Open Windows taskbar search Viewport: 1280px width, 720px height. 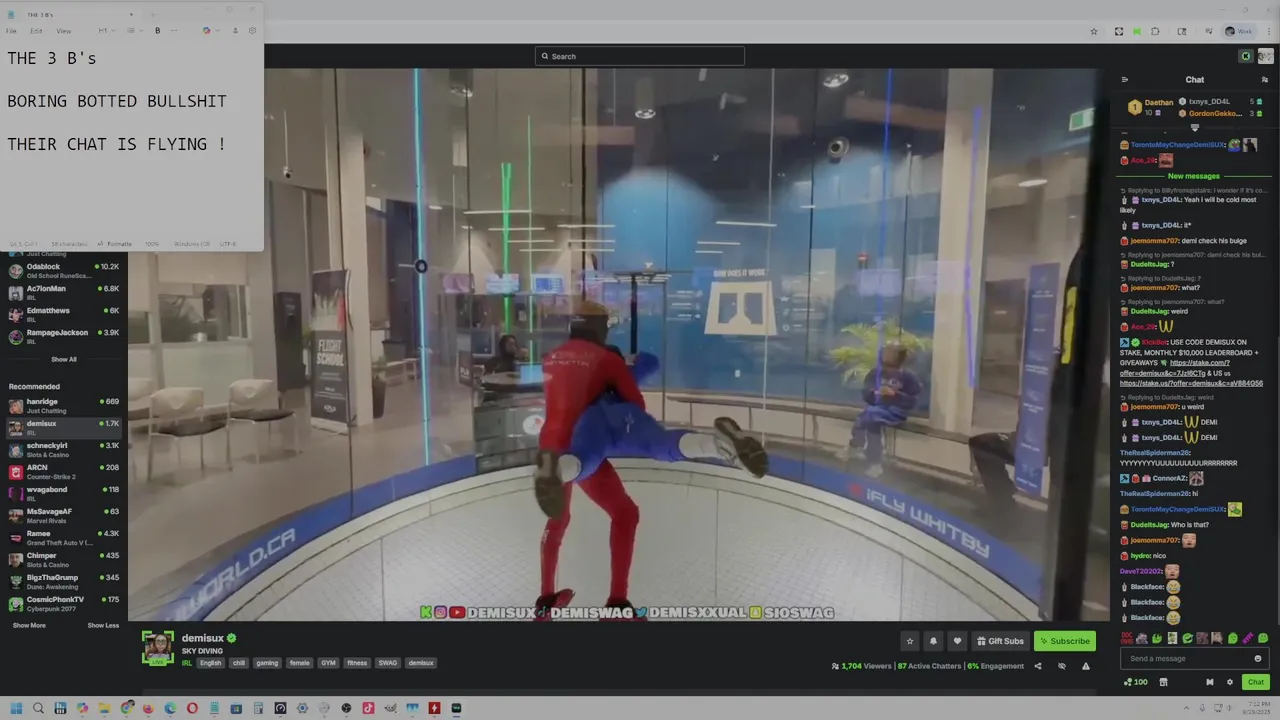38,708
